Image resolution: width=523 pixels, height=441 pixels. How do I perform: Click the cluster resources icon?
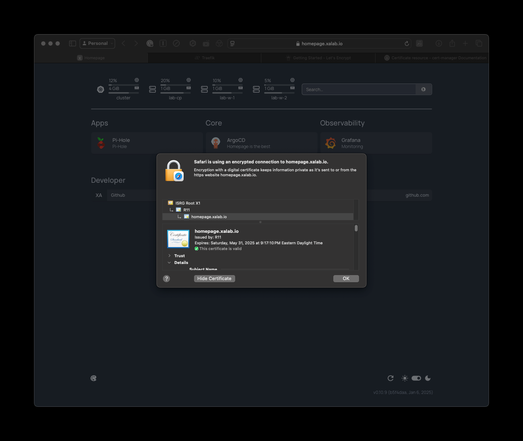100,89
